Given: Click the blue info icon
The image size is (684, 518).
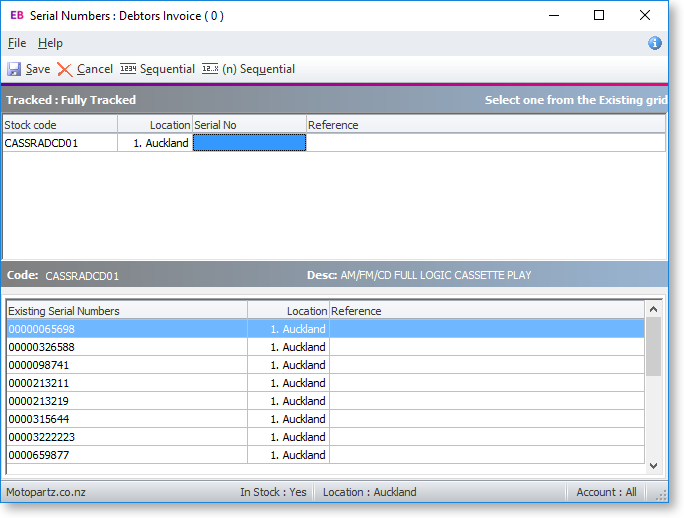Looking at the screenshot, I should click(655, 43).
